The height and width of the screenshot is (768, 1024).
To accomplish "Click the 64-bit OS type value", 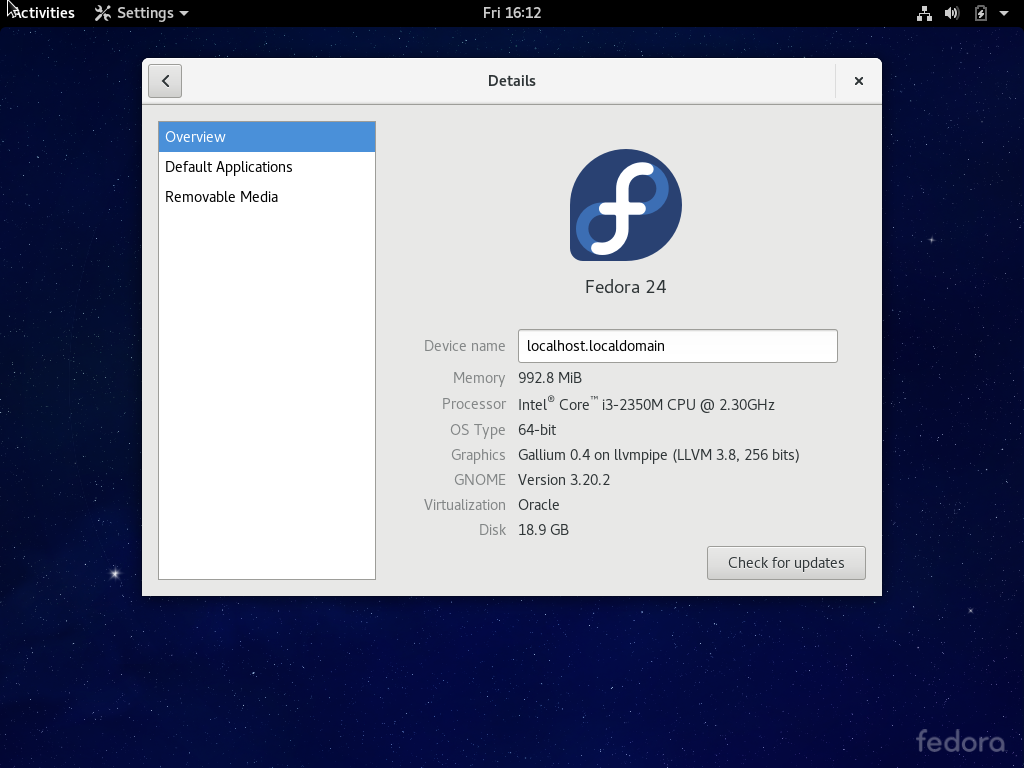I will coord(537,430).
